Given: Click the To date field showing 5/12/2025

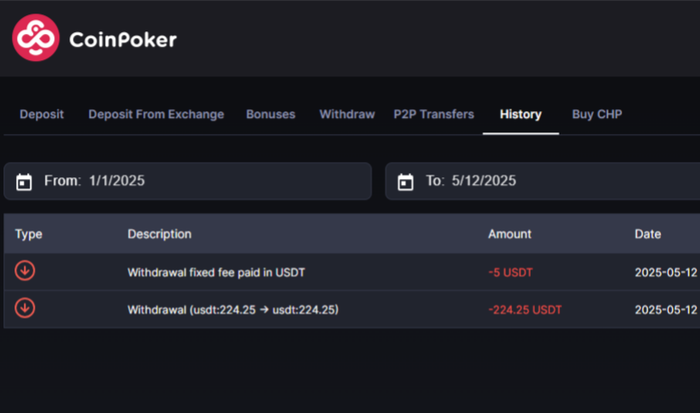Looking at the screenshot, I should [542, 181].
